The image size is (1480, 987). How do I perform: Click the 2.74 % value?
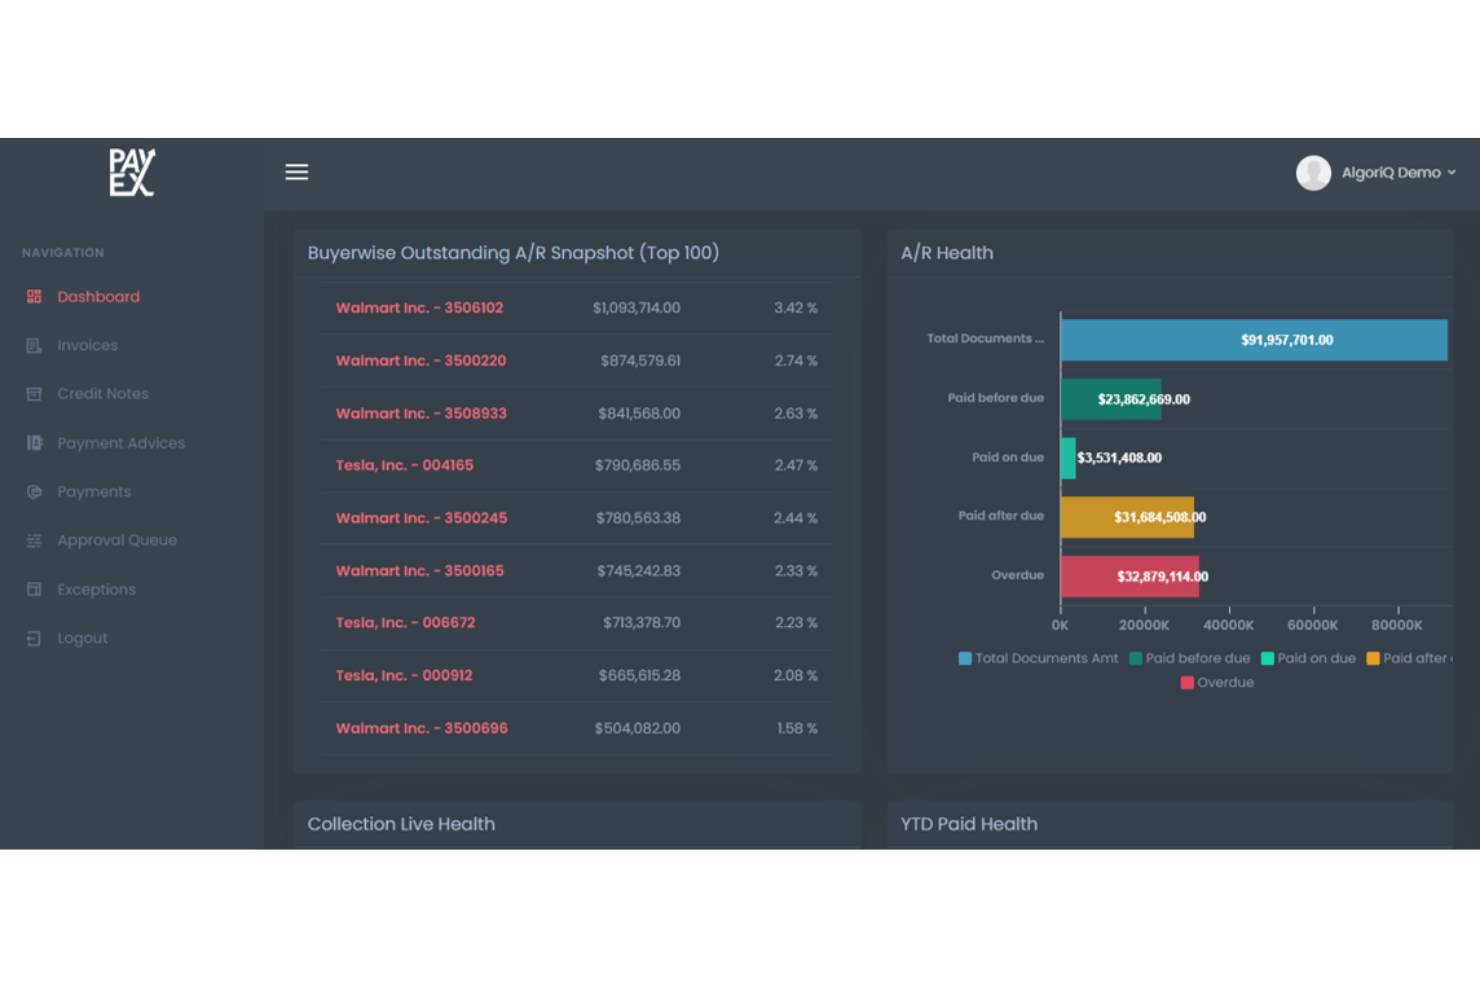[x=796, y=361]
